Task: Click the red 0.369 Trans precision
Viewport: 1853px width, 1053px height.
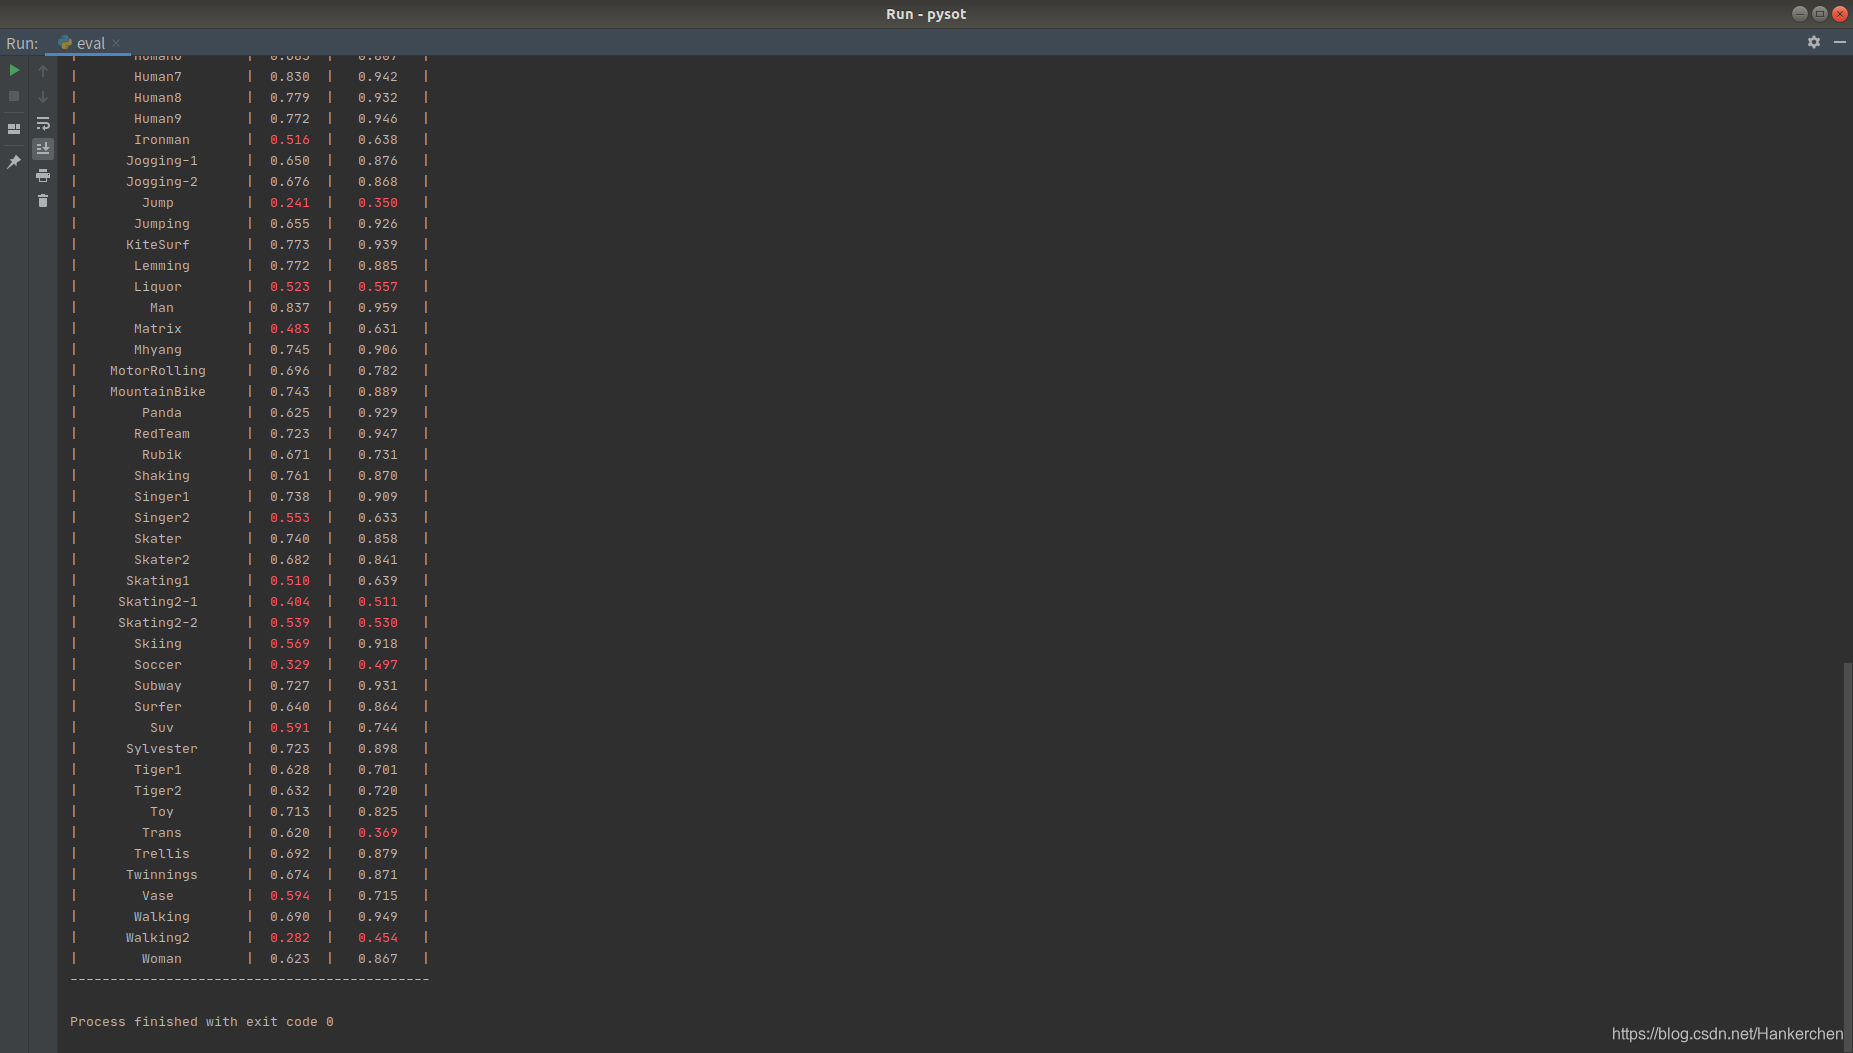Action: (x=378, y=833)
